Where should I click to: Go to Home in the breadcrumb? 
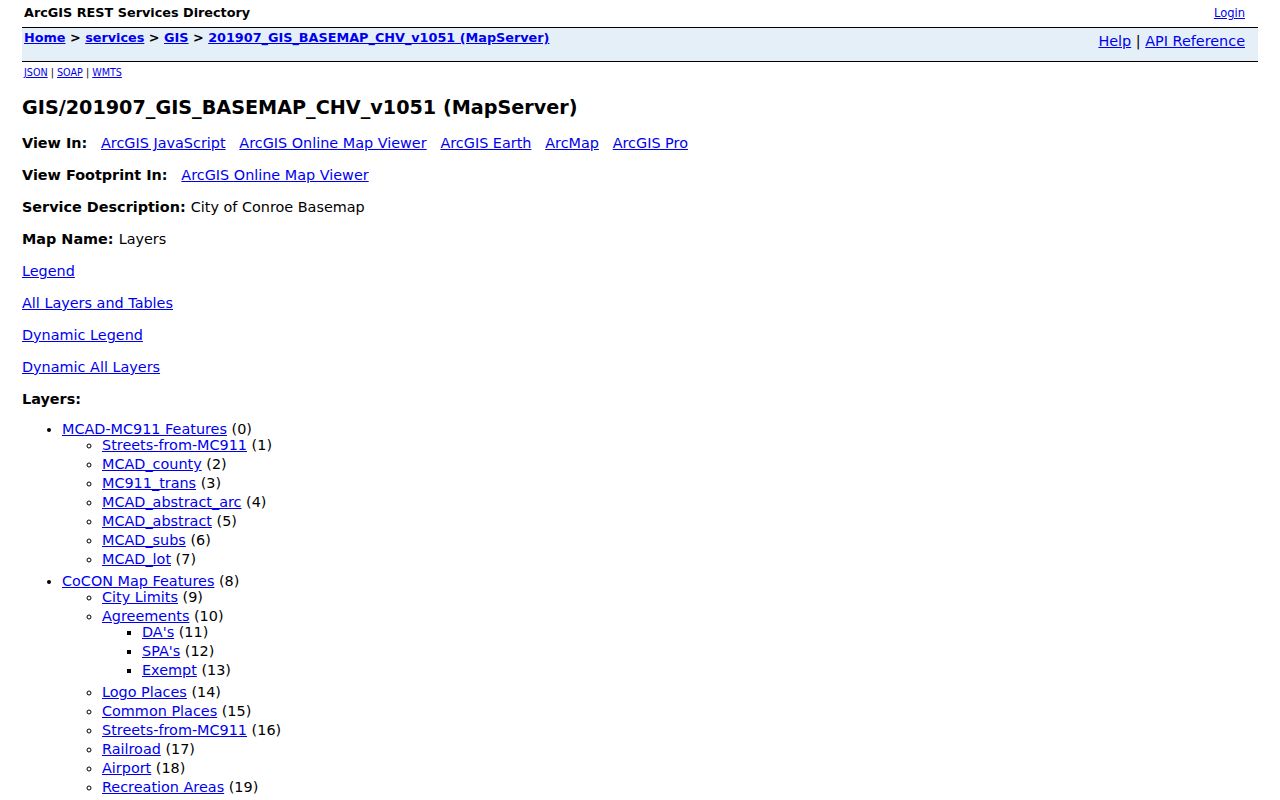(x=44, y=38)
